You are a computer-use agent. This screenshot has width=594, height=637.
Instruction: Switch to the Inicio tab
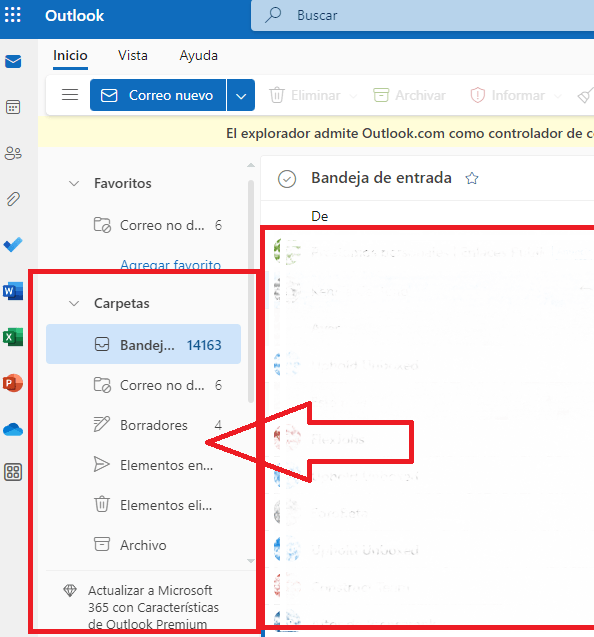pyautogui.click(x=70, y=56)
